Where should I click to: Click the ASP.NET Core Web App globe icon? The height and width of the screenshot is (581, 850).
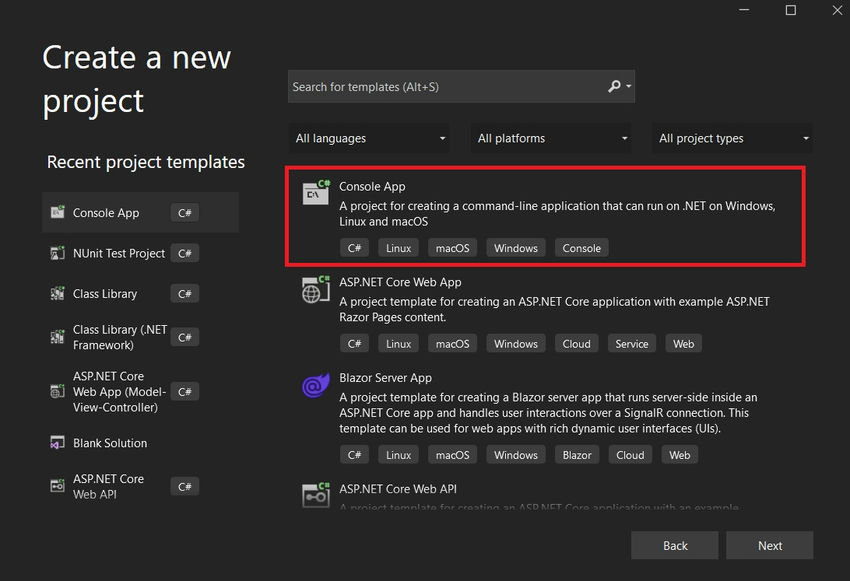point(315,289)
